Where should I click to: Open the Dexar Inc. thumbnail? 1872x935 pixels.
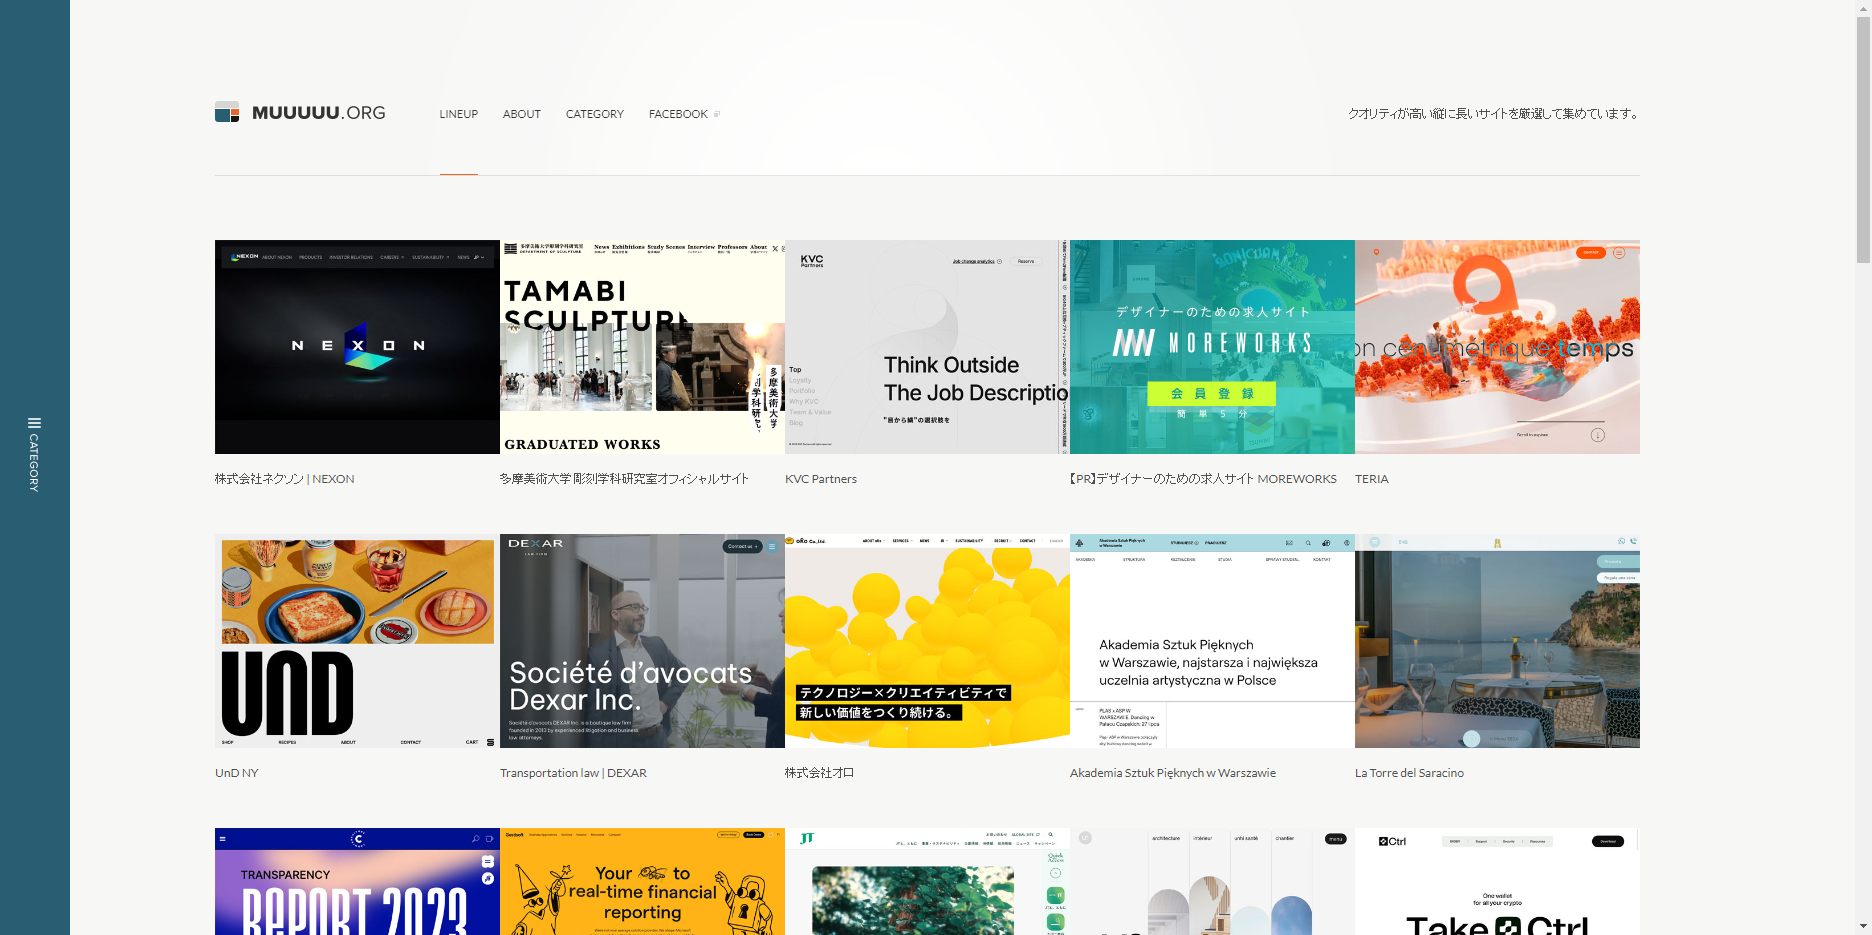tap(642, 641)
